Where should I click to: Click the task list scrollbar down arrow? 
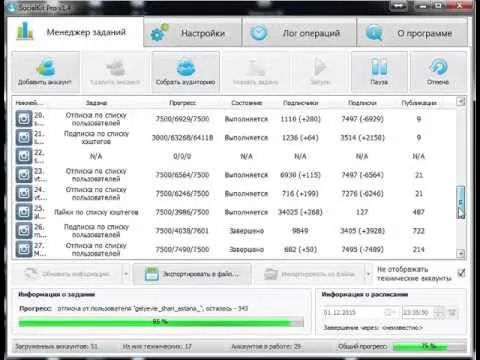[461, 254]
